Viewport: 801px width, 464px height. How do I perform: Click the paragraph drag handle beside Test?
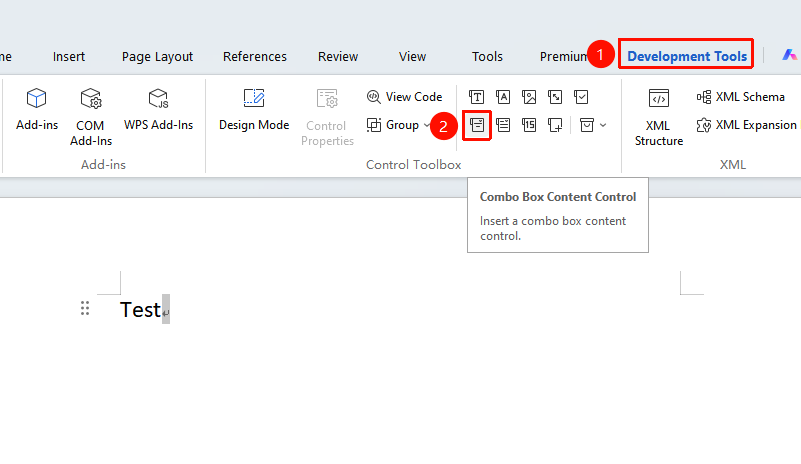pyautogui.click(x=85, y=308)
